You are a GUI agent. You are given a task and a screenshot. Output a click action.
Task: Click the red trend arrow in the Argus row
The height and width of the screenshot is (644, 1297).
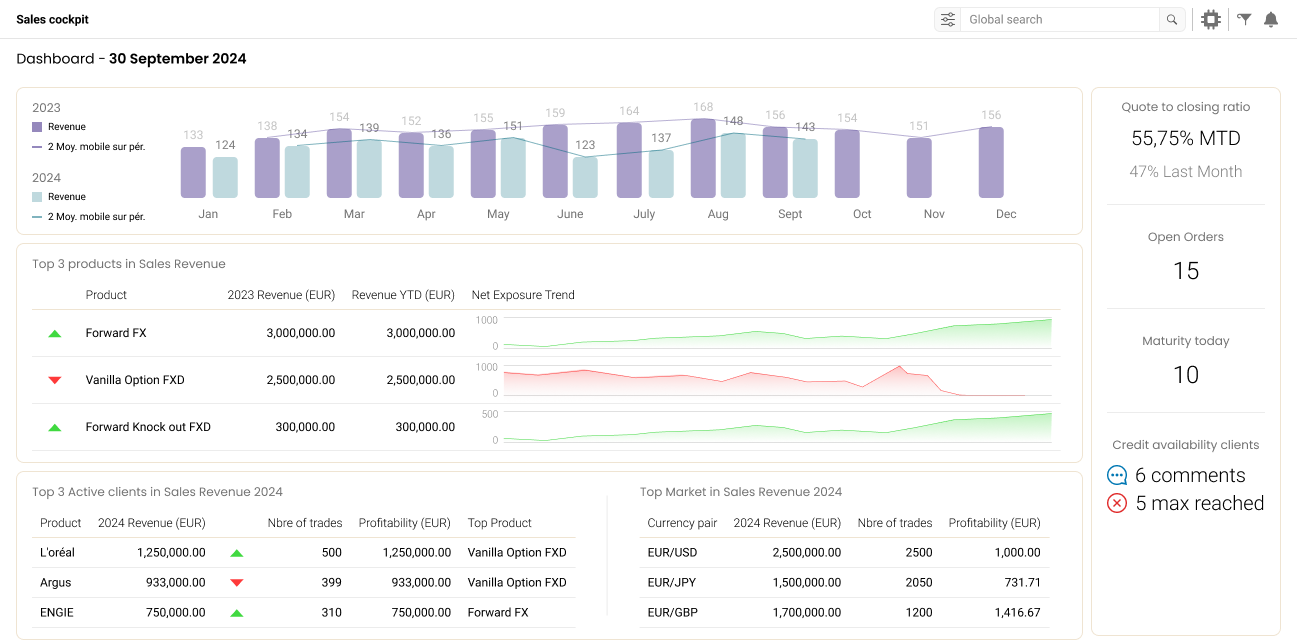[237, 582]
